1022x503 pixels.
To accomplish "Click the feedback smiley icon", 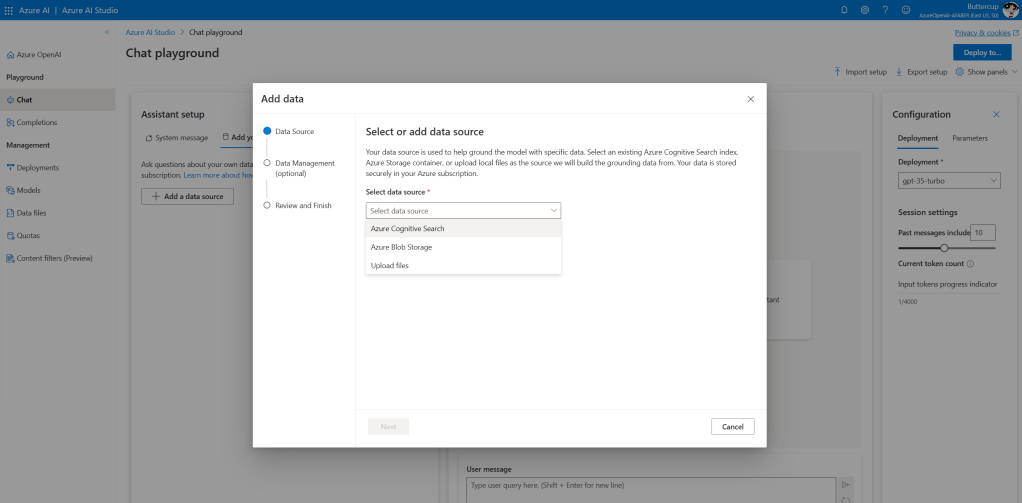I will click(906, 9).
